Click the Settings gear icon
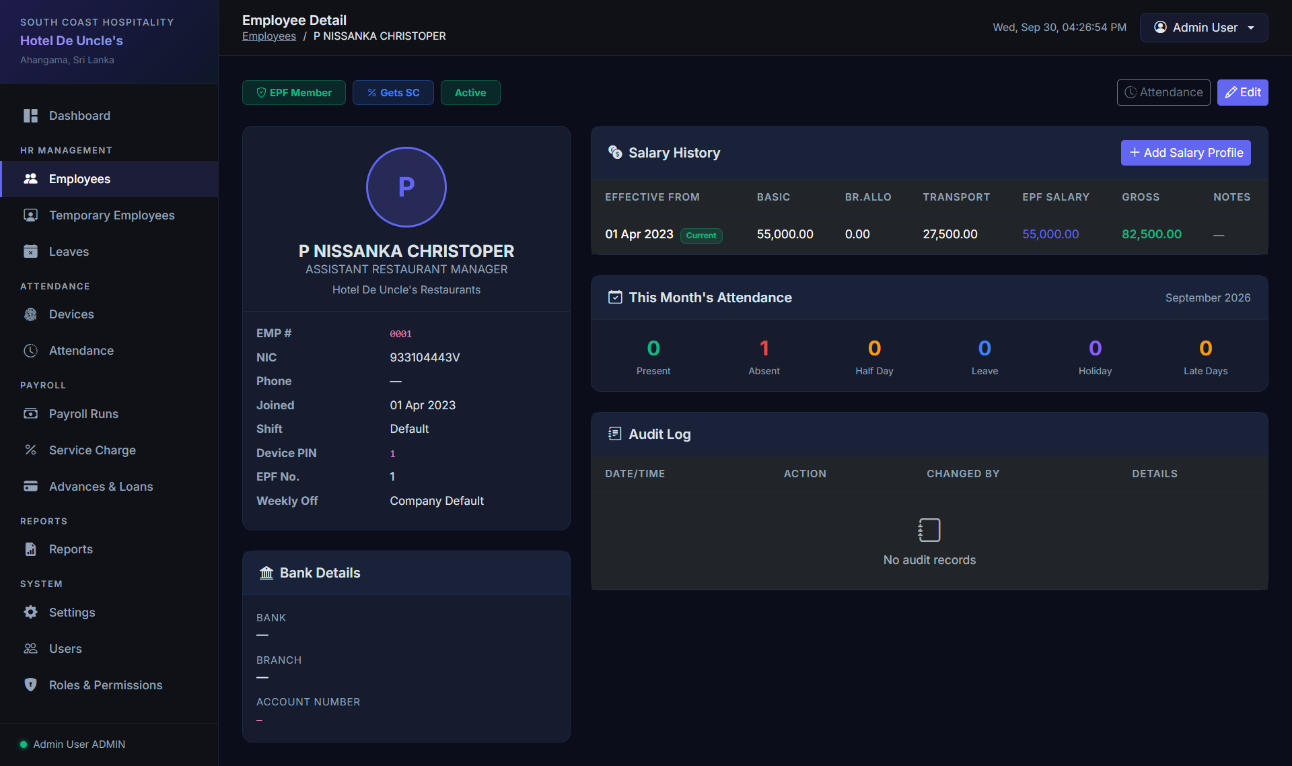 [x=30, y=612]
